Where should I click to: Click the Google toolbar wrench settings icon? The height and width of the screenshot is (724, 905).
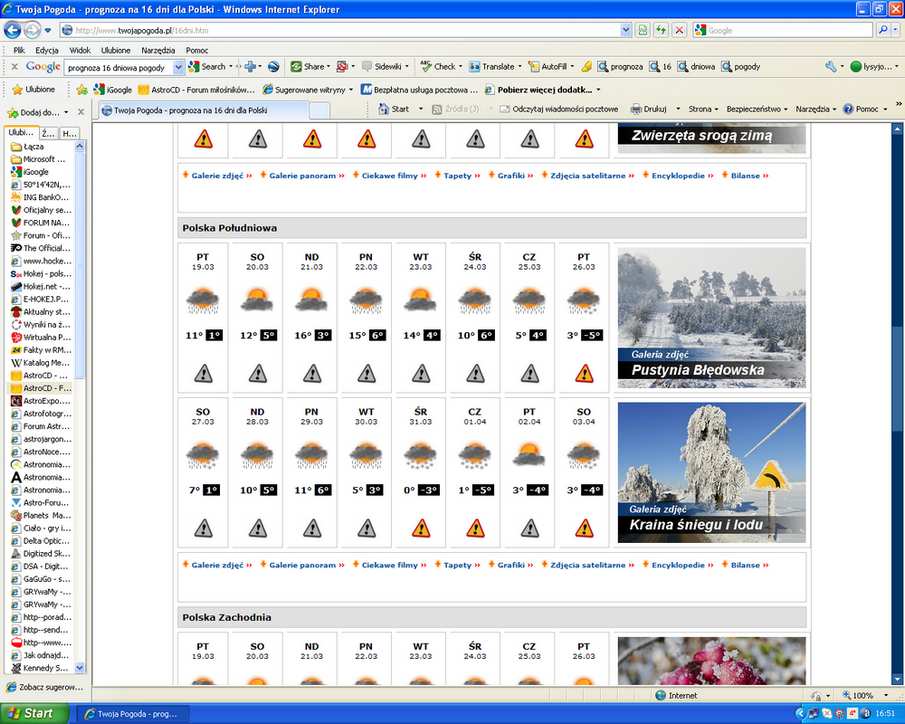click(x=831, y=67)
